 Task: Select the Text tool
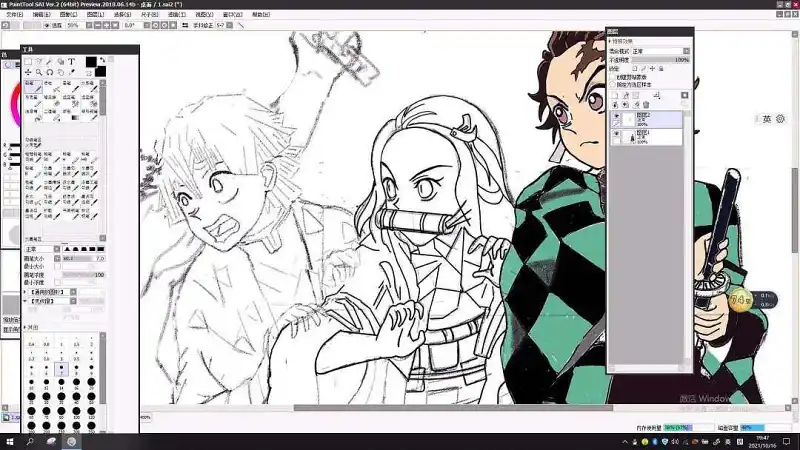[71, 62]
